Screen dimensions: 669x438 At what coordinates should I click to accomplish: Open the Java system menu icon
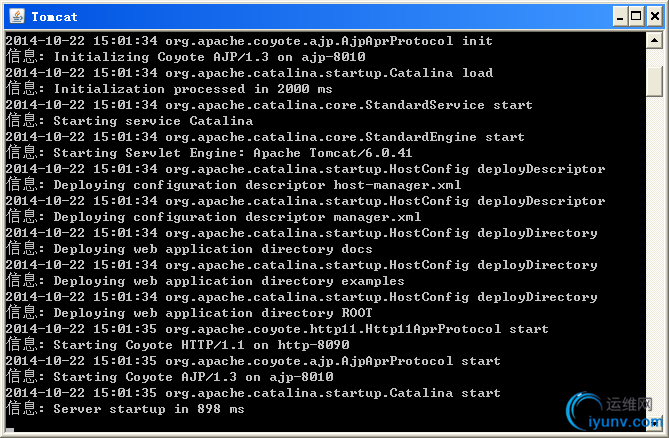[17, 16]
